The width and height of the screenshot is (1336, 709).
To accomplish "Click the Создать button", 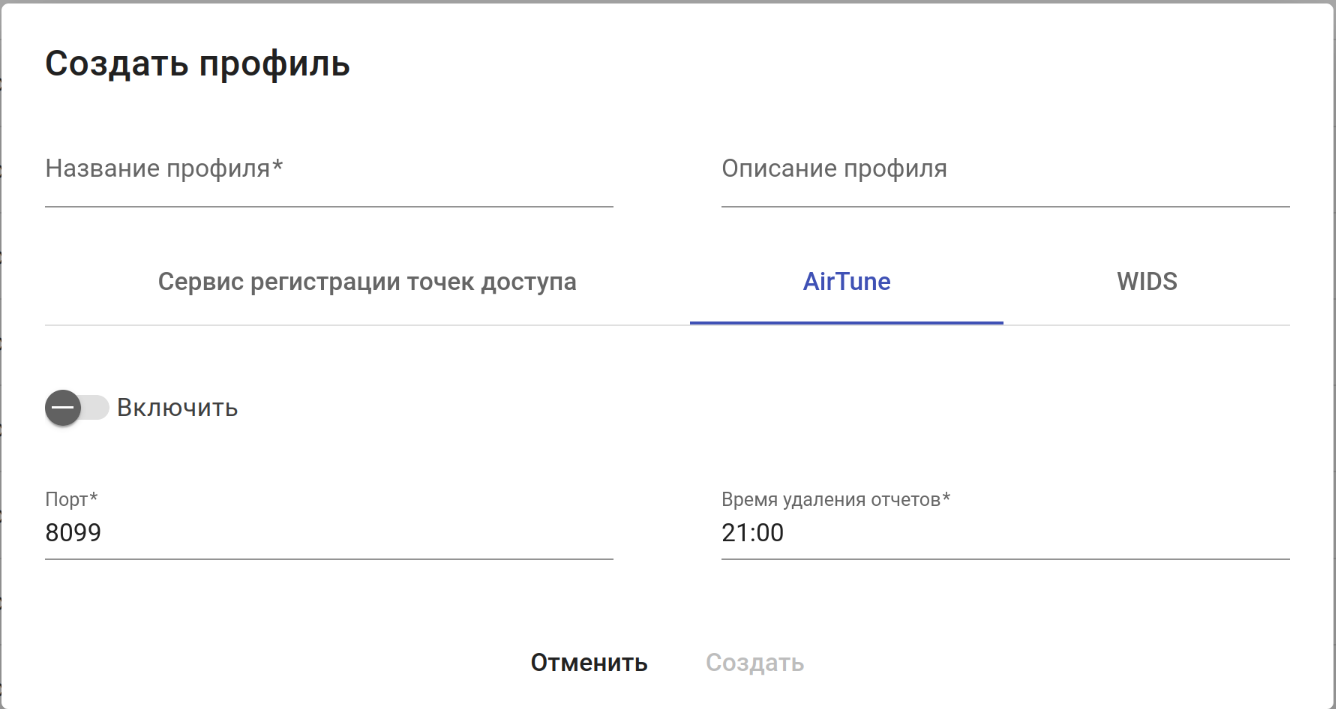I will pos(754,663).
